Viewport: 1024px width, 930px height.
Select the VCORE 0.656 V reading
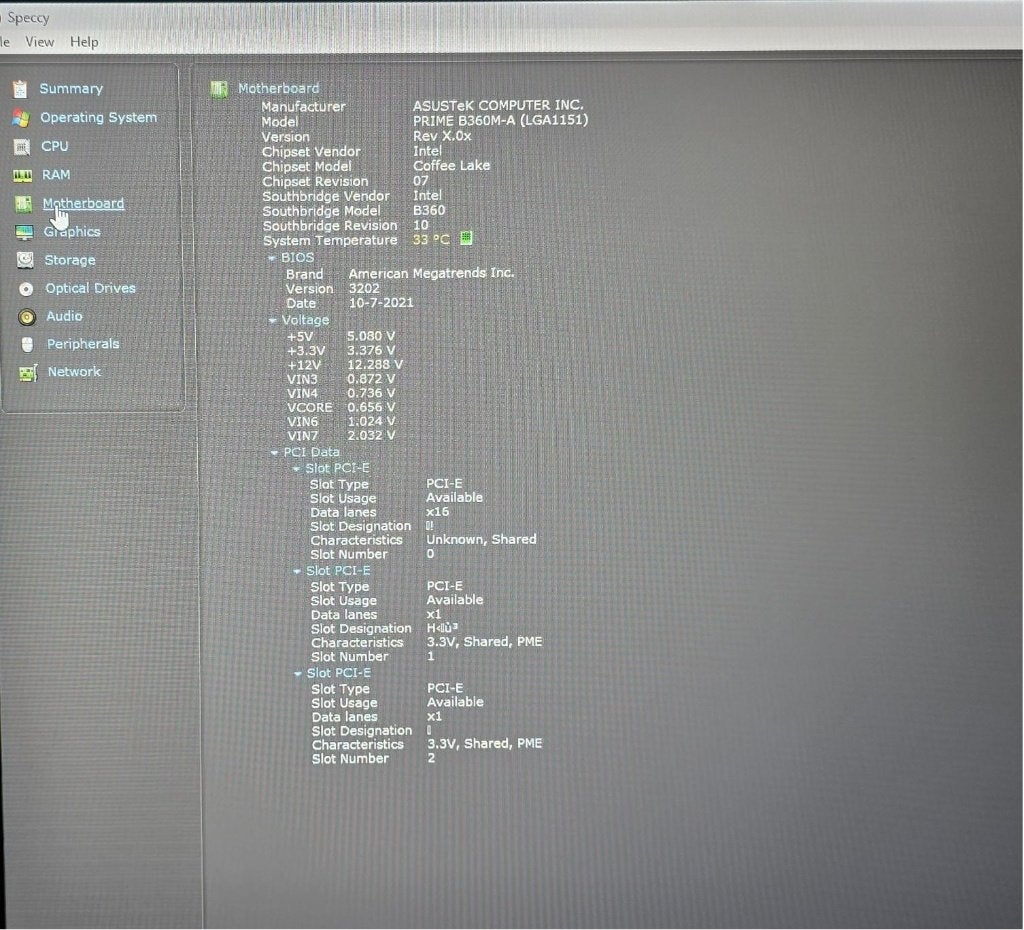(x=371, y=407)
